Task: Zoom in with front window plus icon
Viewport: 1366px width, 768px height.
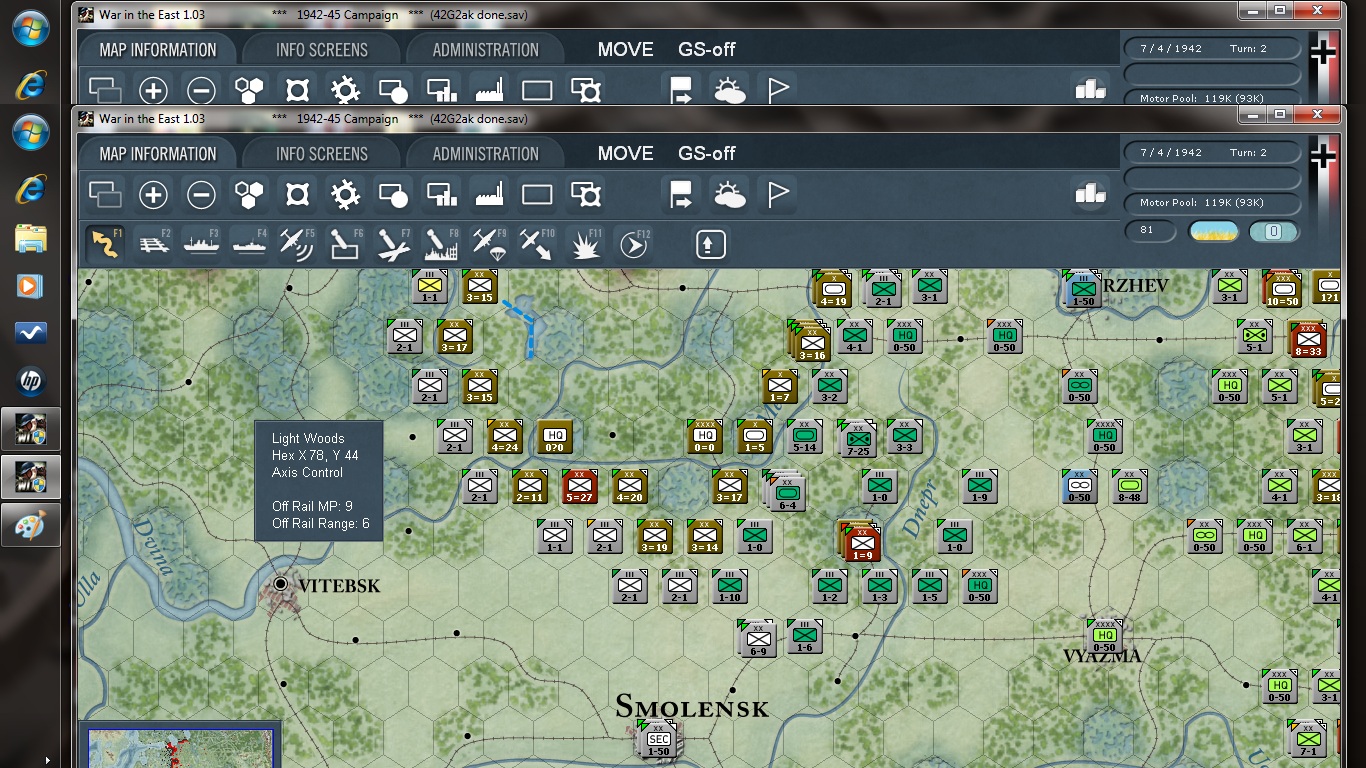Action: point(153,194)
